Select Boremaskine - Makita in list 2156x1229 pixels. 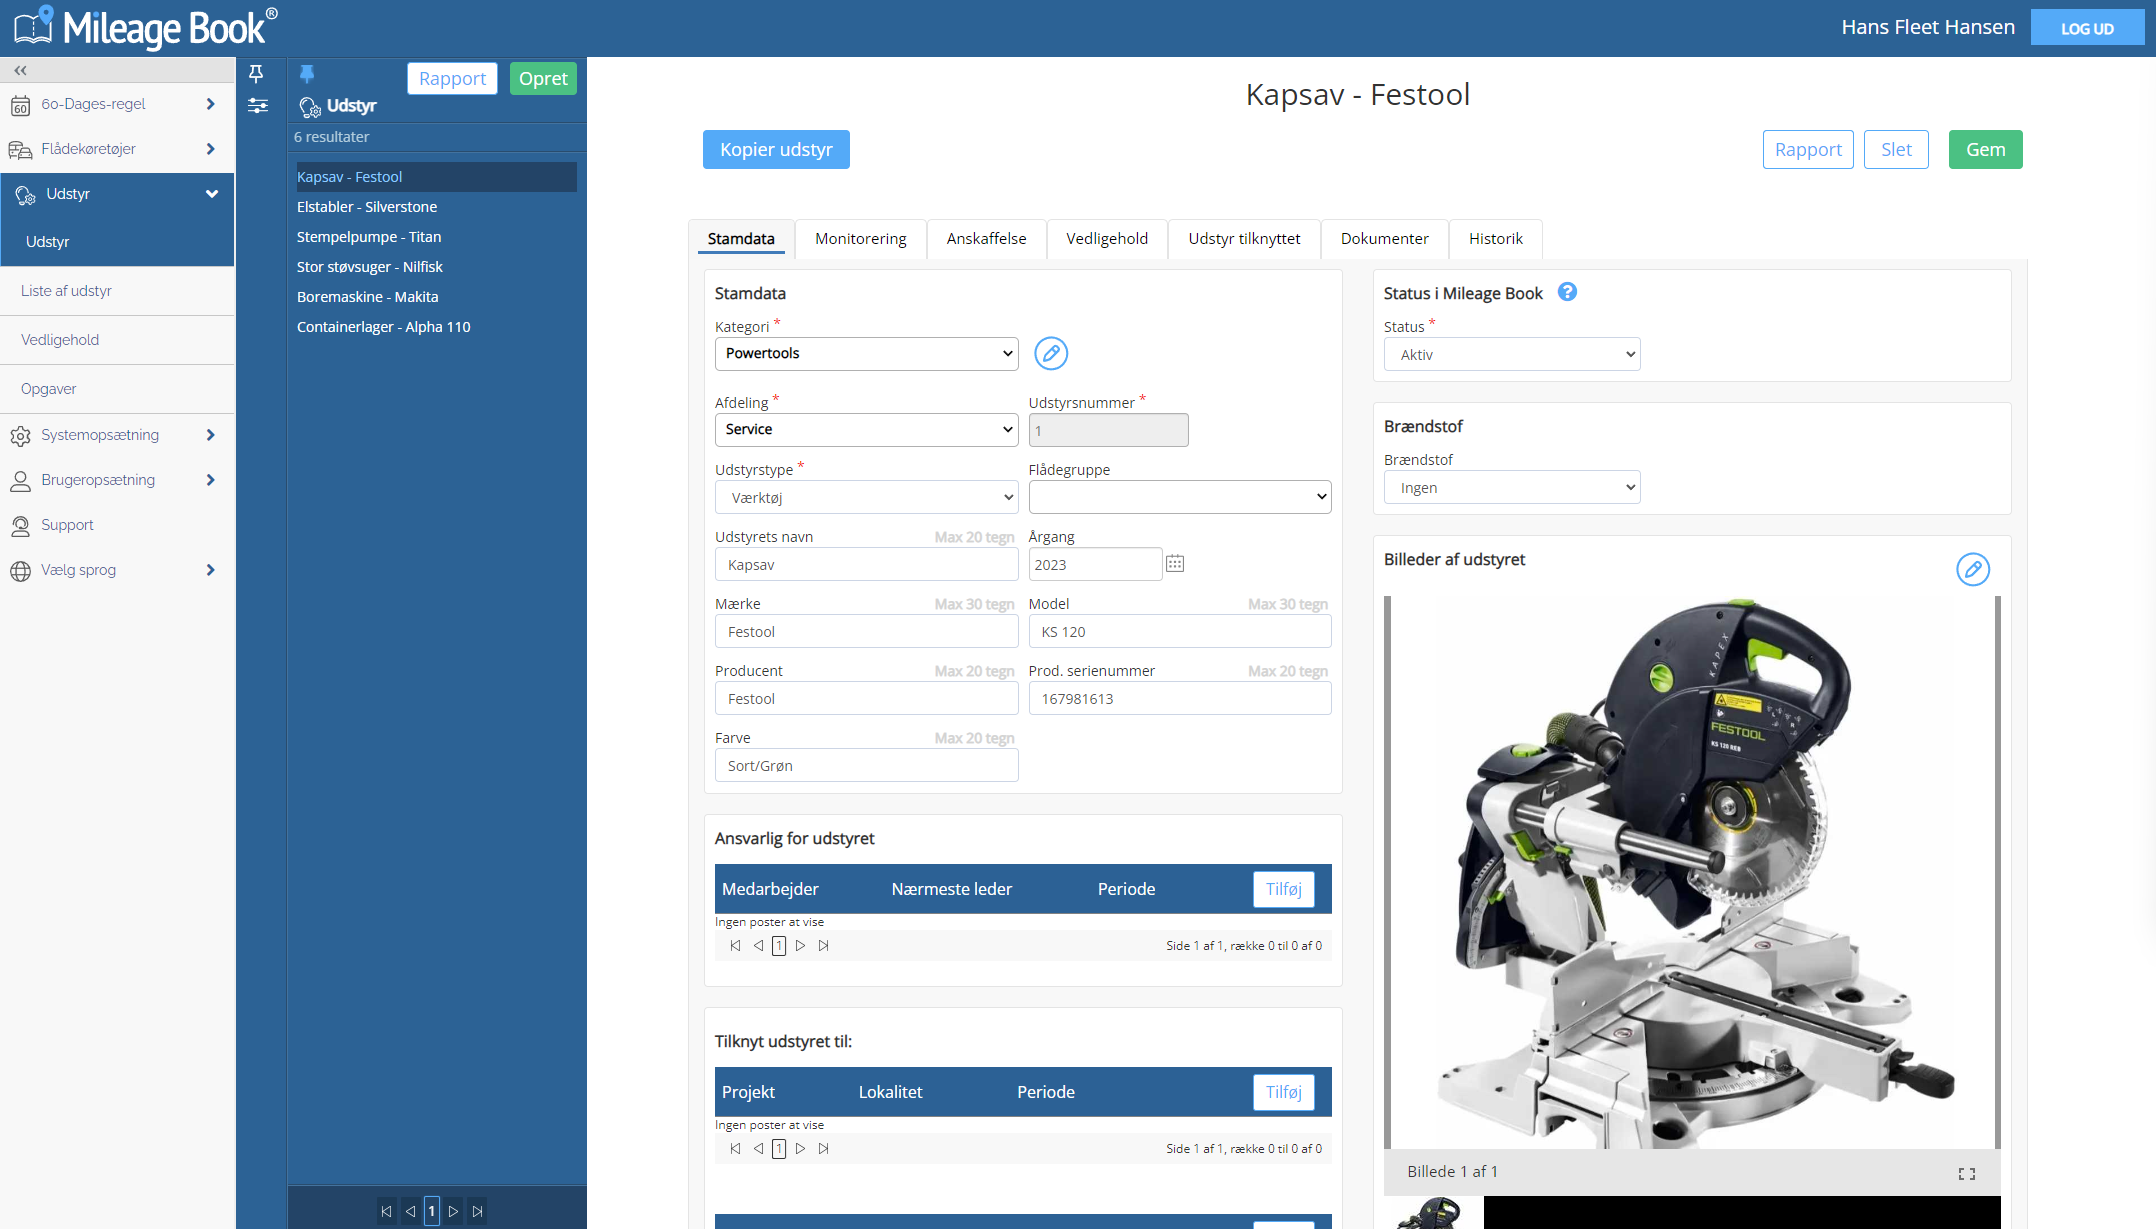point(367,297)
